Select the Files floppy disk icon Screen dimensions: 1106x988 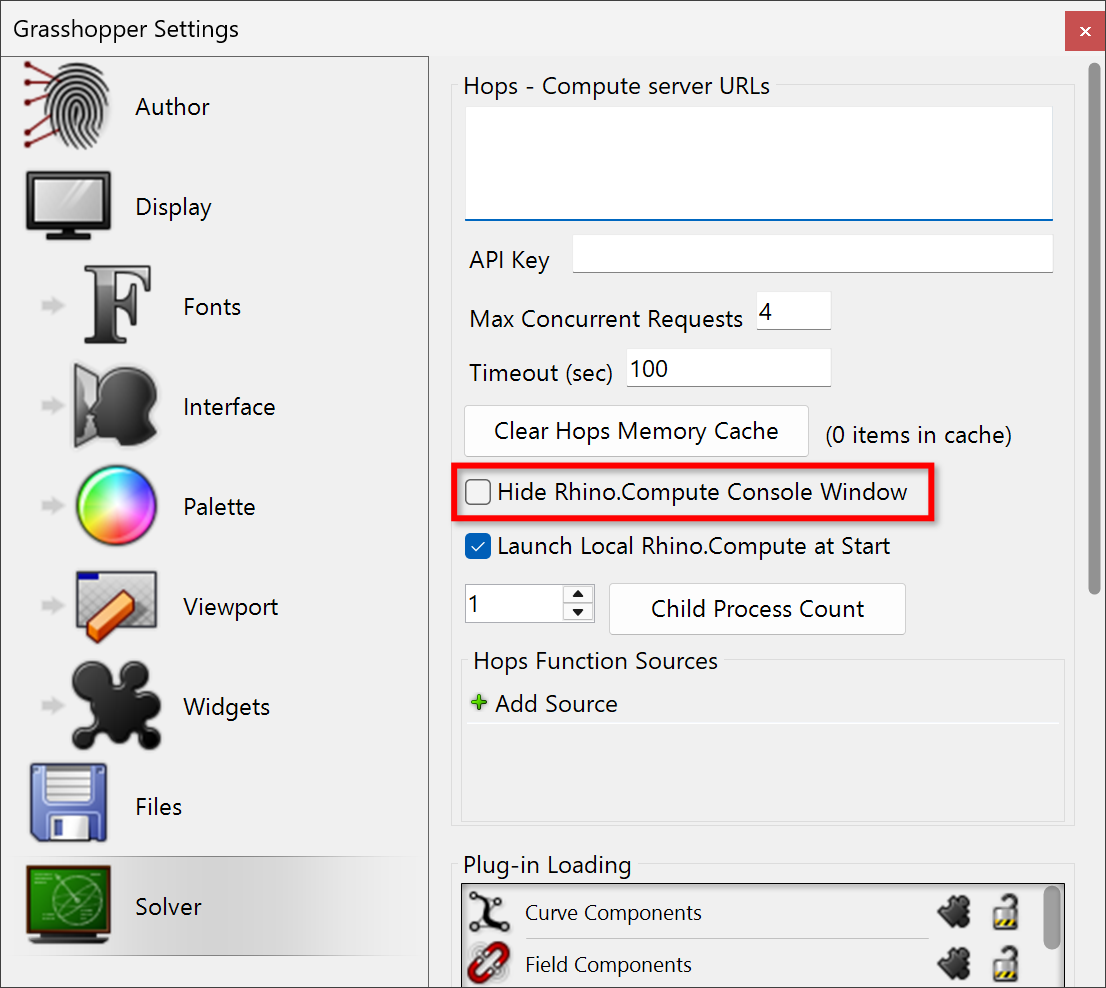tap(68, 806)
